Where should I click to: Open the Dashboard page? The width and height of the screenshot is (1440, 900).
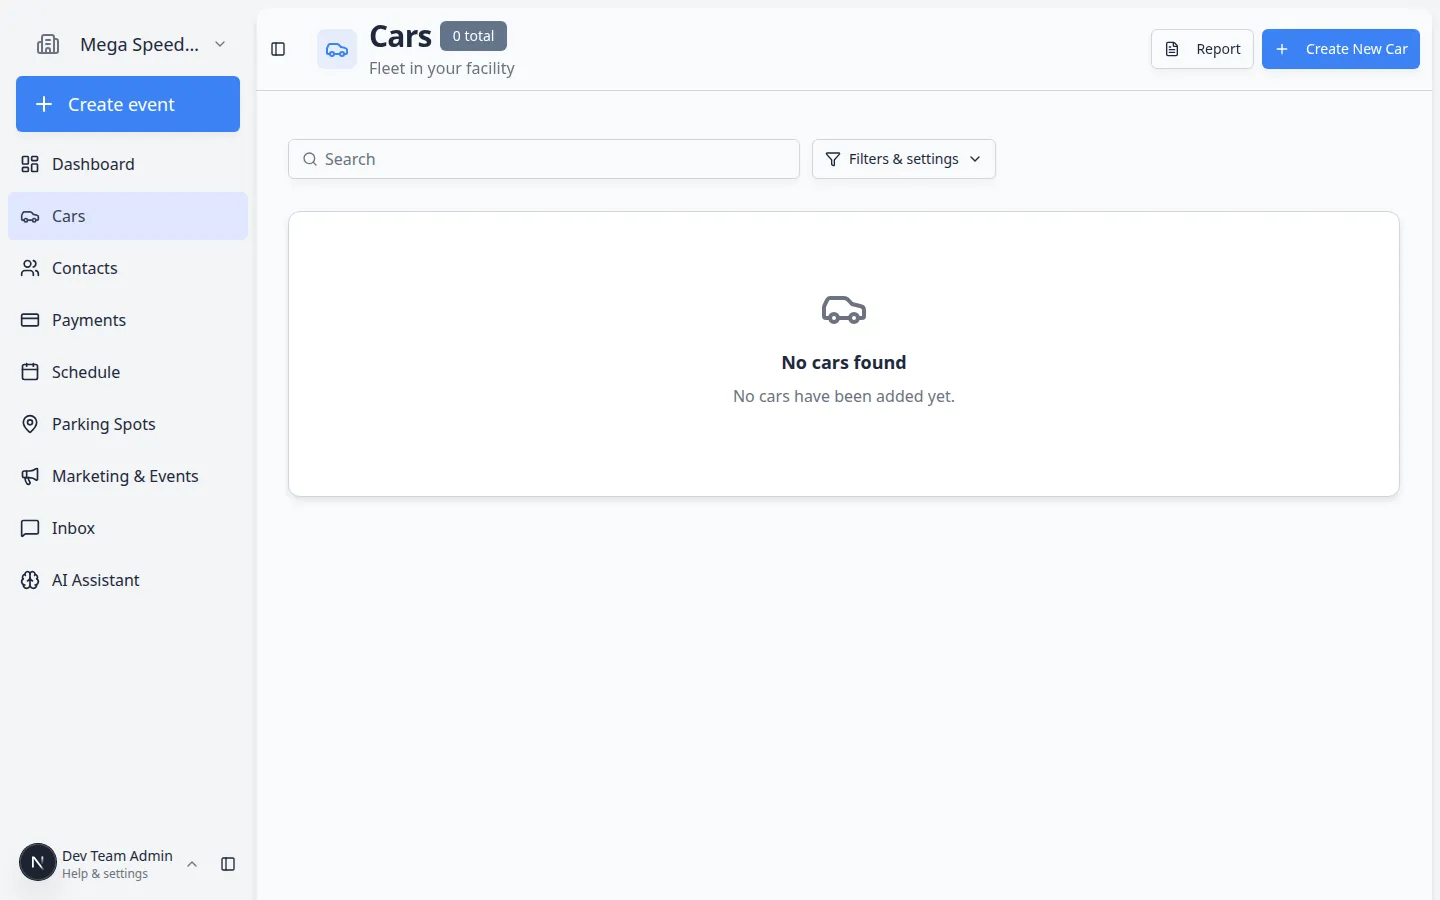click(x=128, y=164)
